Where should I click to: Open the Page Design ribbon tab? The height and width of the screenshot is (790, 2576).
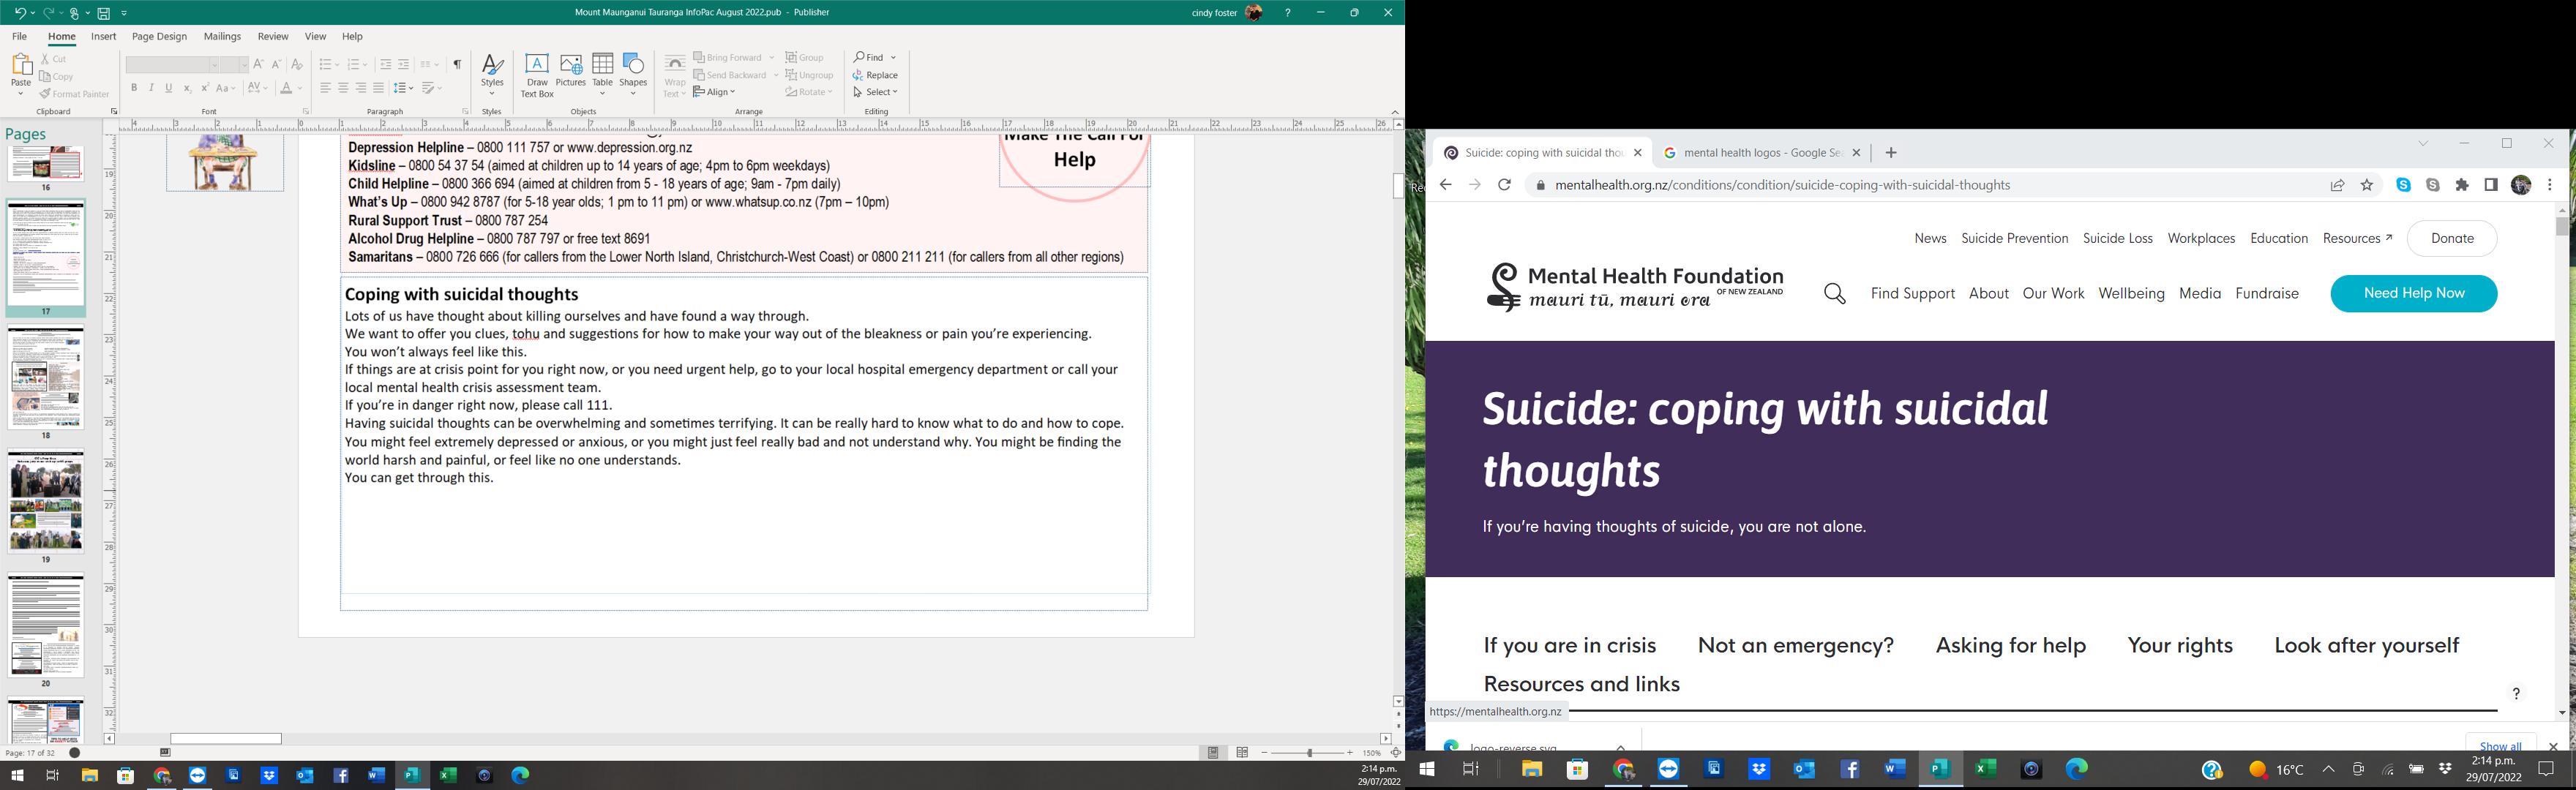[x=159, y=37]
